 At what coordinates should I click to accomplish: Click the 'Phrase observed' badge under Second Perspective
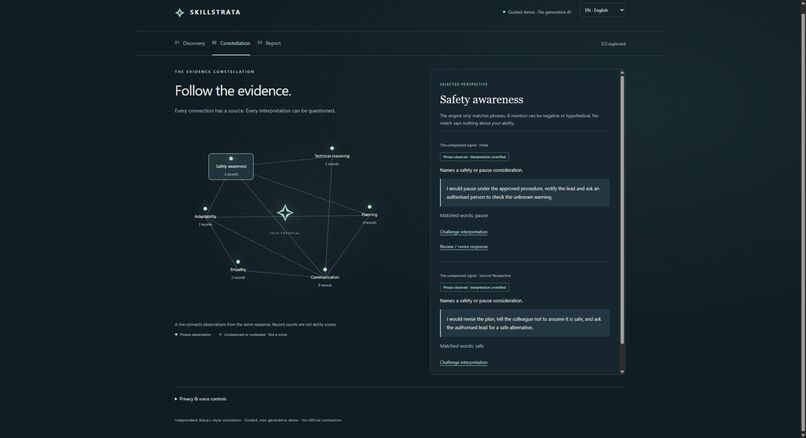tap(474, 287)
